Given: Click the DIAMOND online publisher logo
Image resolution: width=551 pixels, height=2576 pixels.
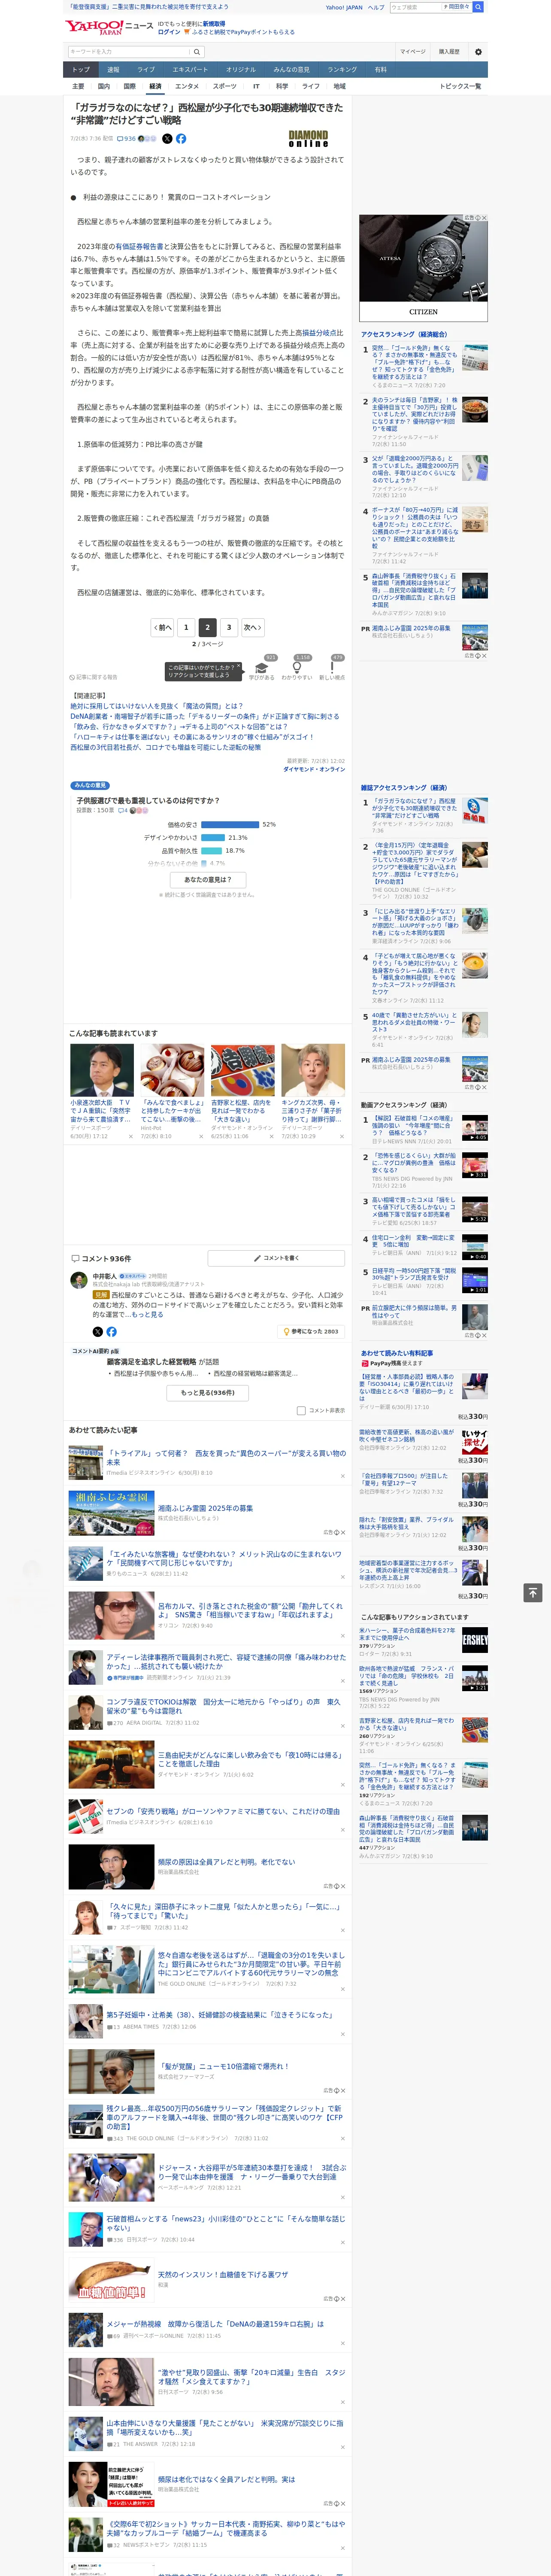Looking at the screenshot, I should 308,138.
